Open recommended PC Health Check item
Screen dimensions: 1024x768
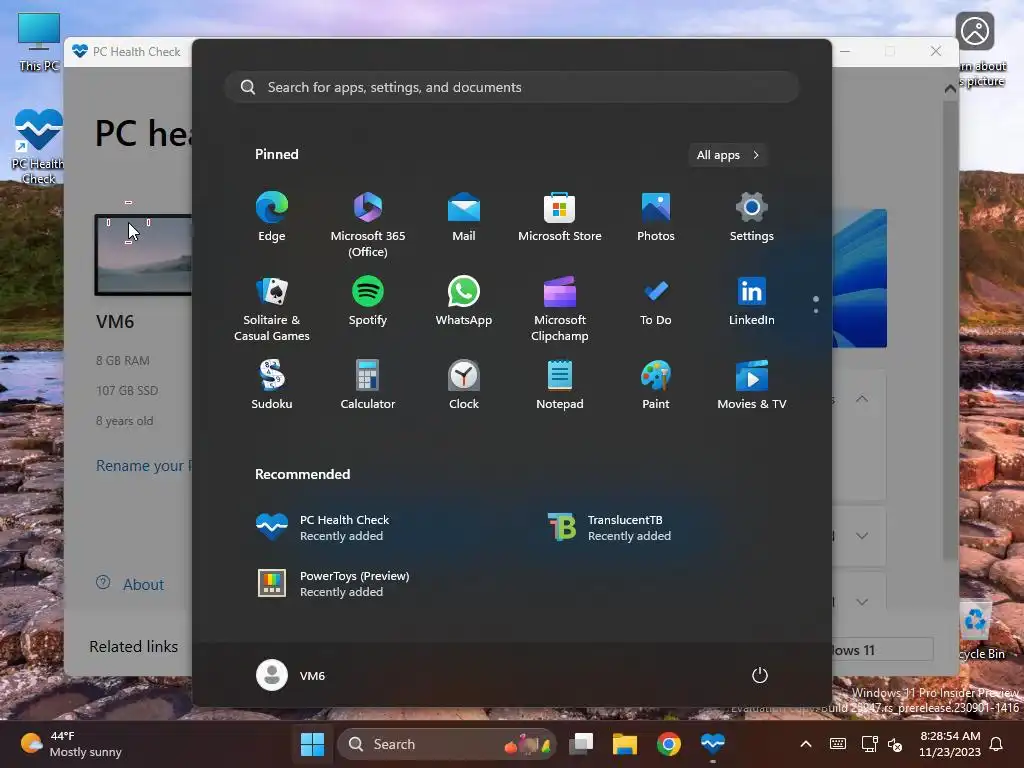[323, 527]
